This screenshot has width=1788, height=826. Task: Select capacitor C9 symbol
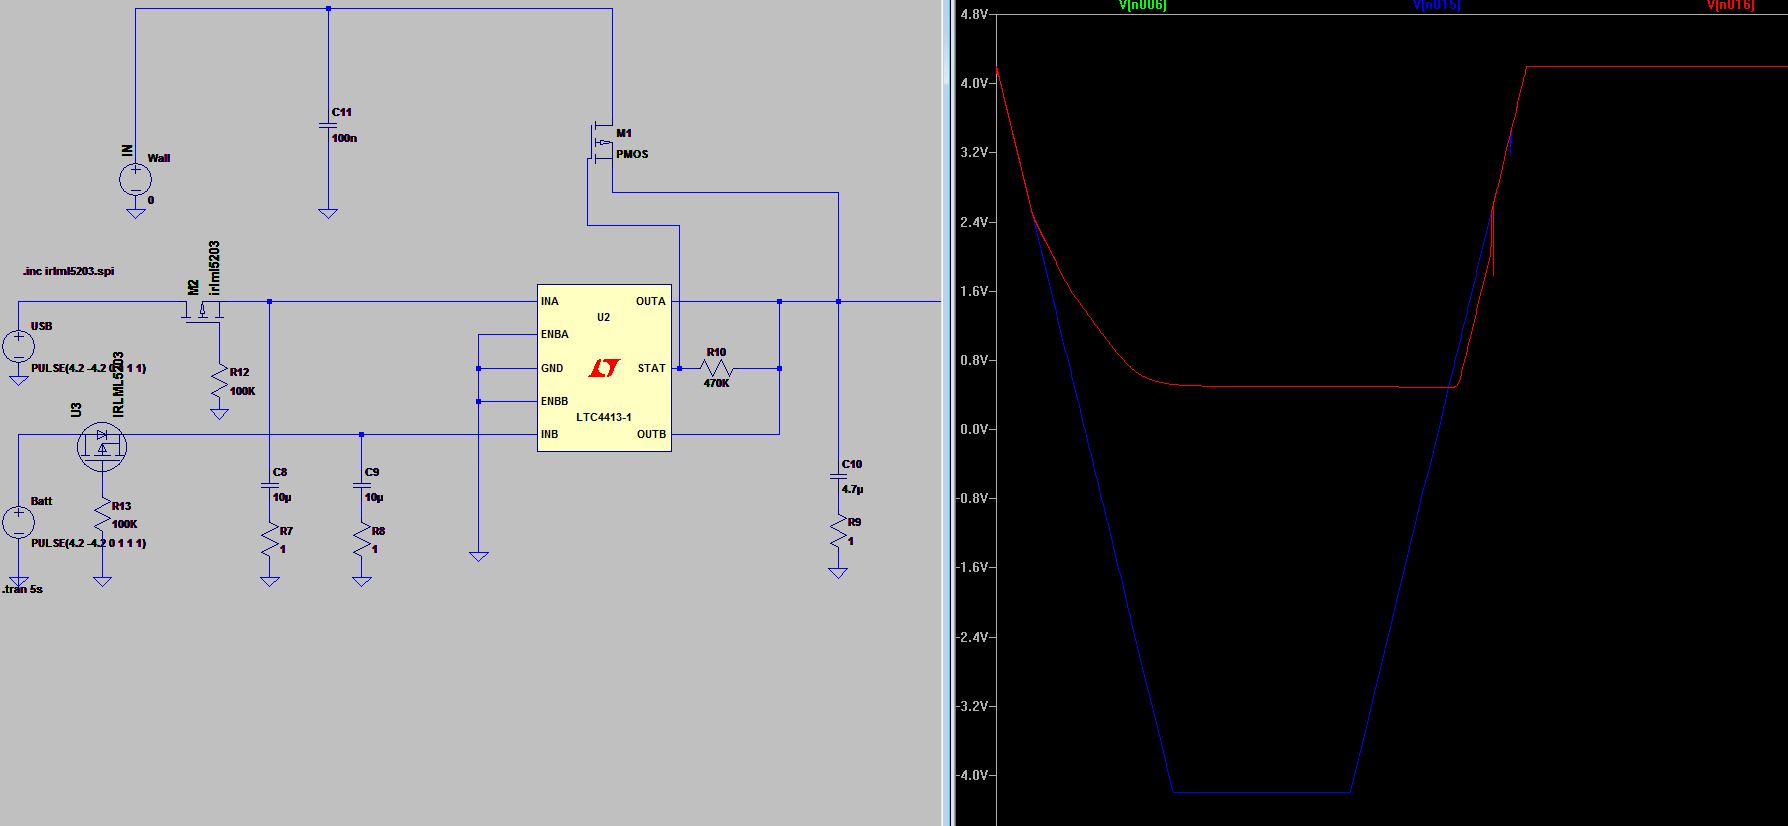pyautogui.click(x=362, y=485)
